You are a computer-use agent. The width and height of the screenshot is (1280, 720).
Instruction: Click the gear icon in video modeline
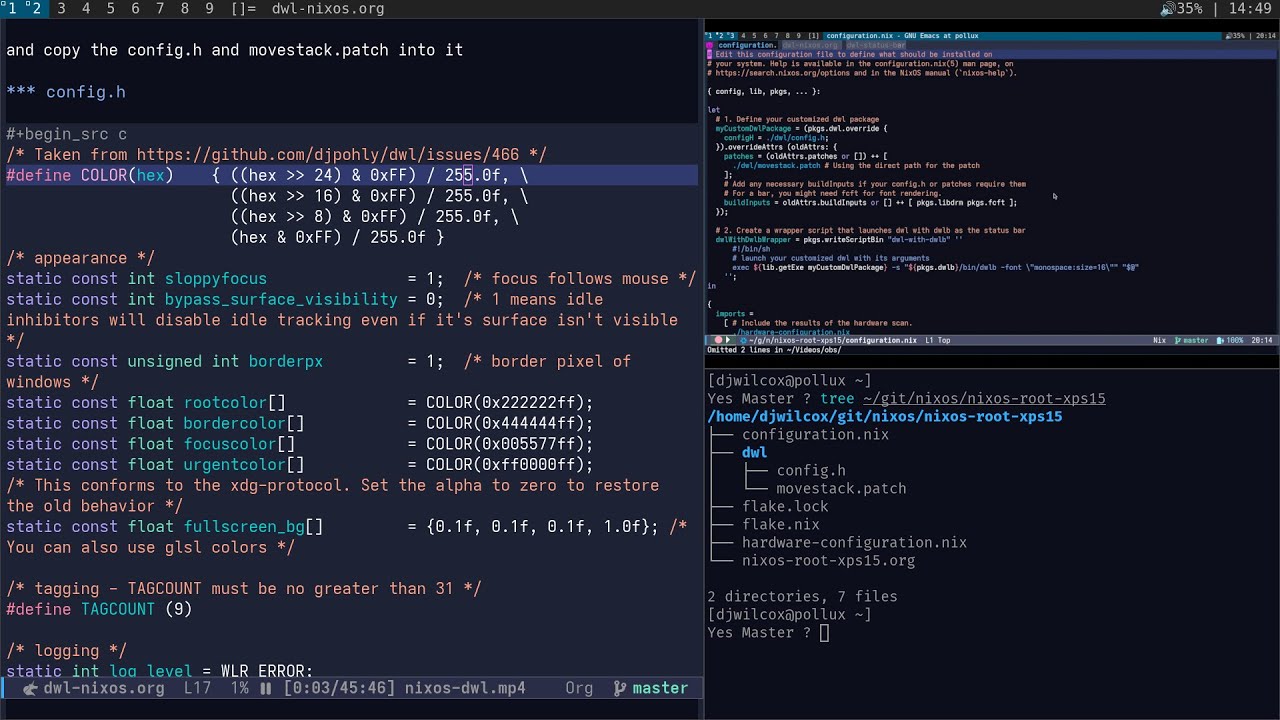click(743, 340)
